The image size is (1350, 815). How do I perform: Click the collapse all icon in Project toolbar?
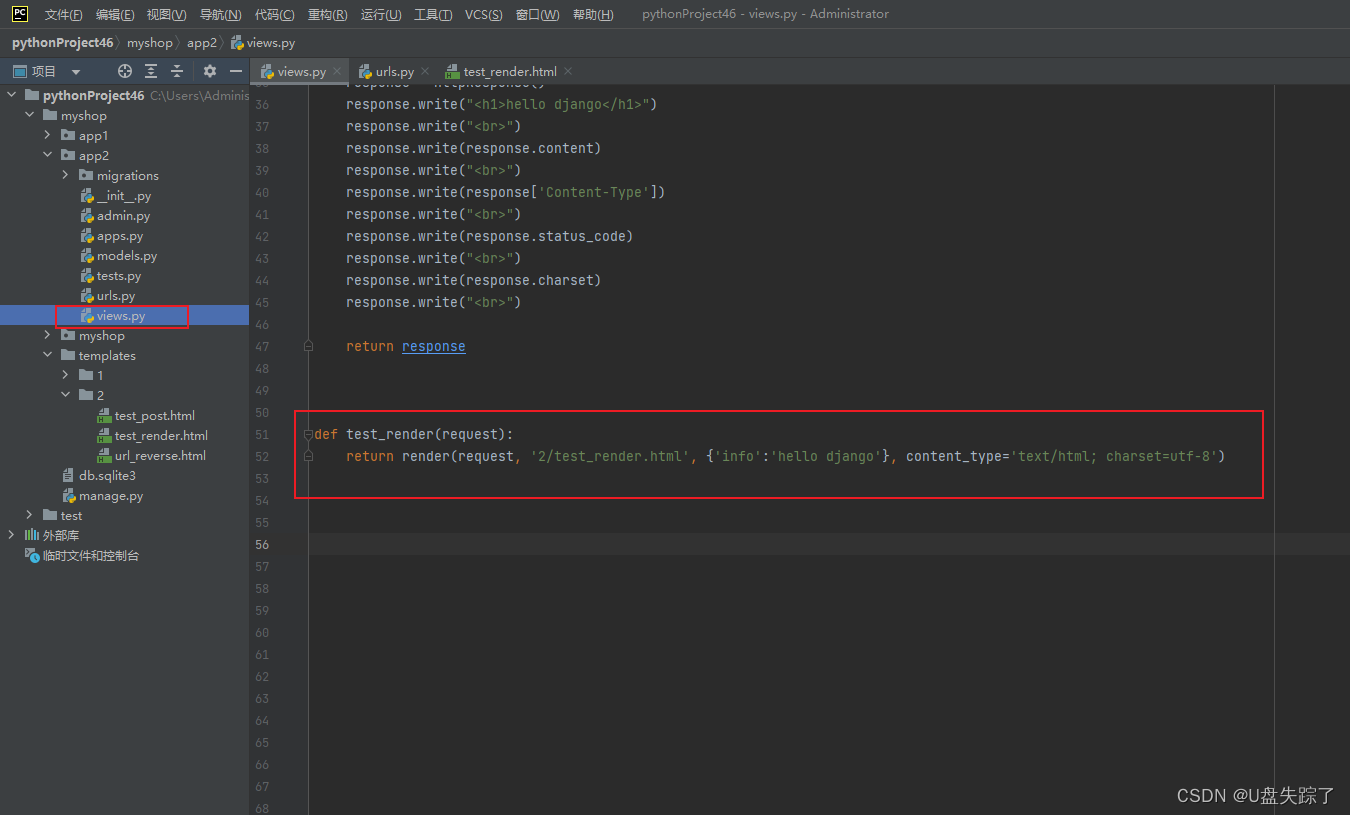[177, 71]
